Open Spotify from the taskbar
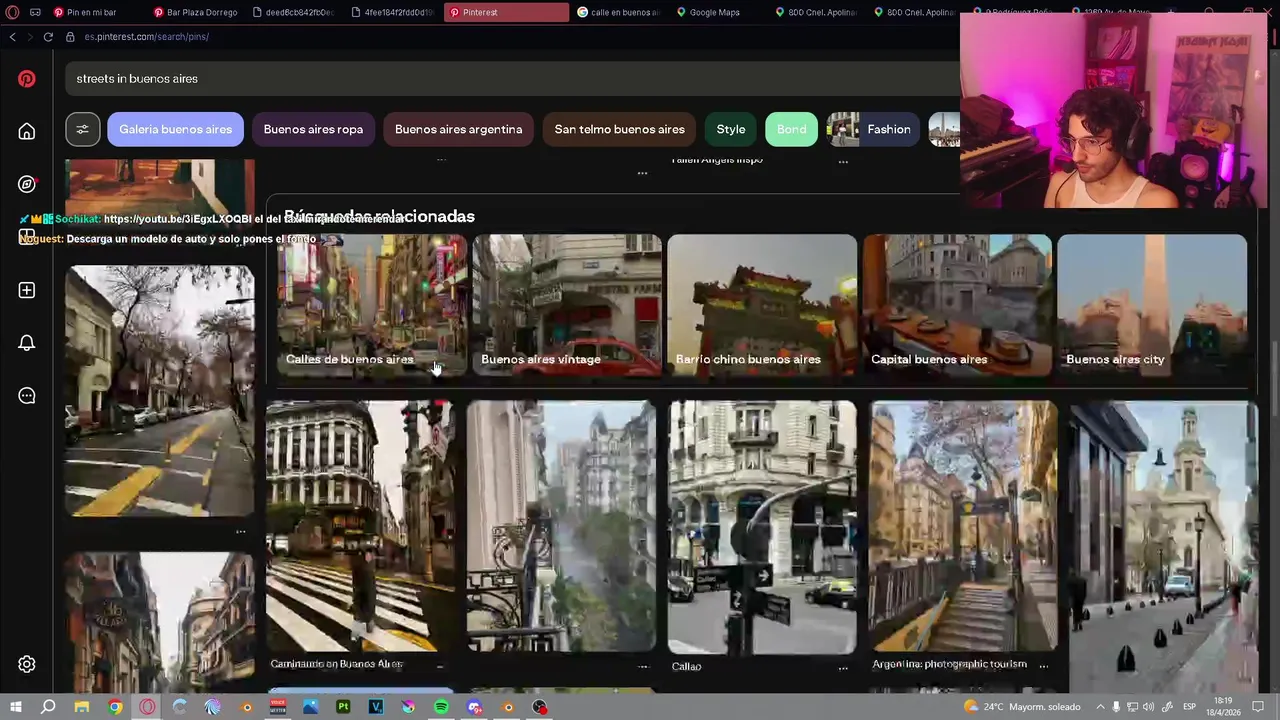Image resolution: width=1280 pixels, height=720 pixels. (x=441, y=707)
